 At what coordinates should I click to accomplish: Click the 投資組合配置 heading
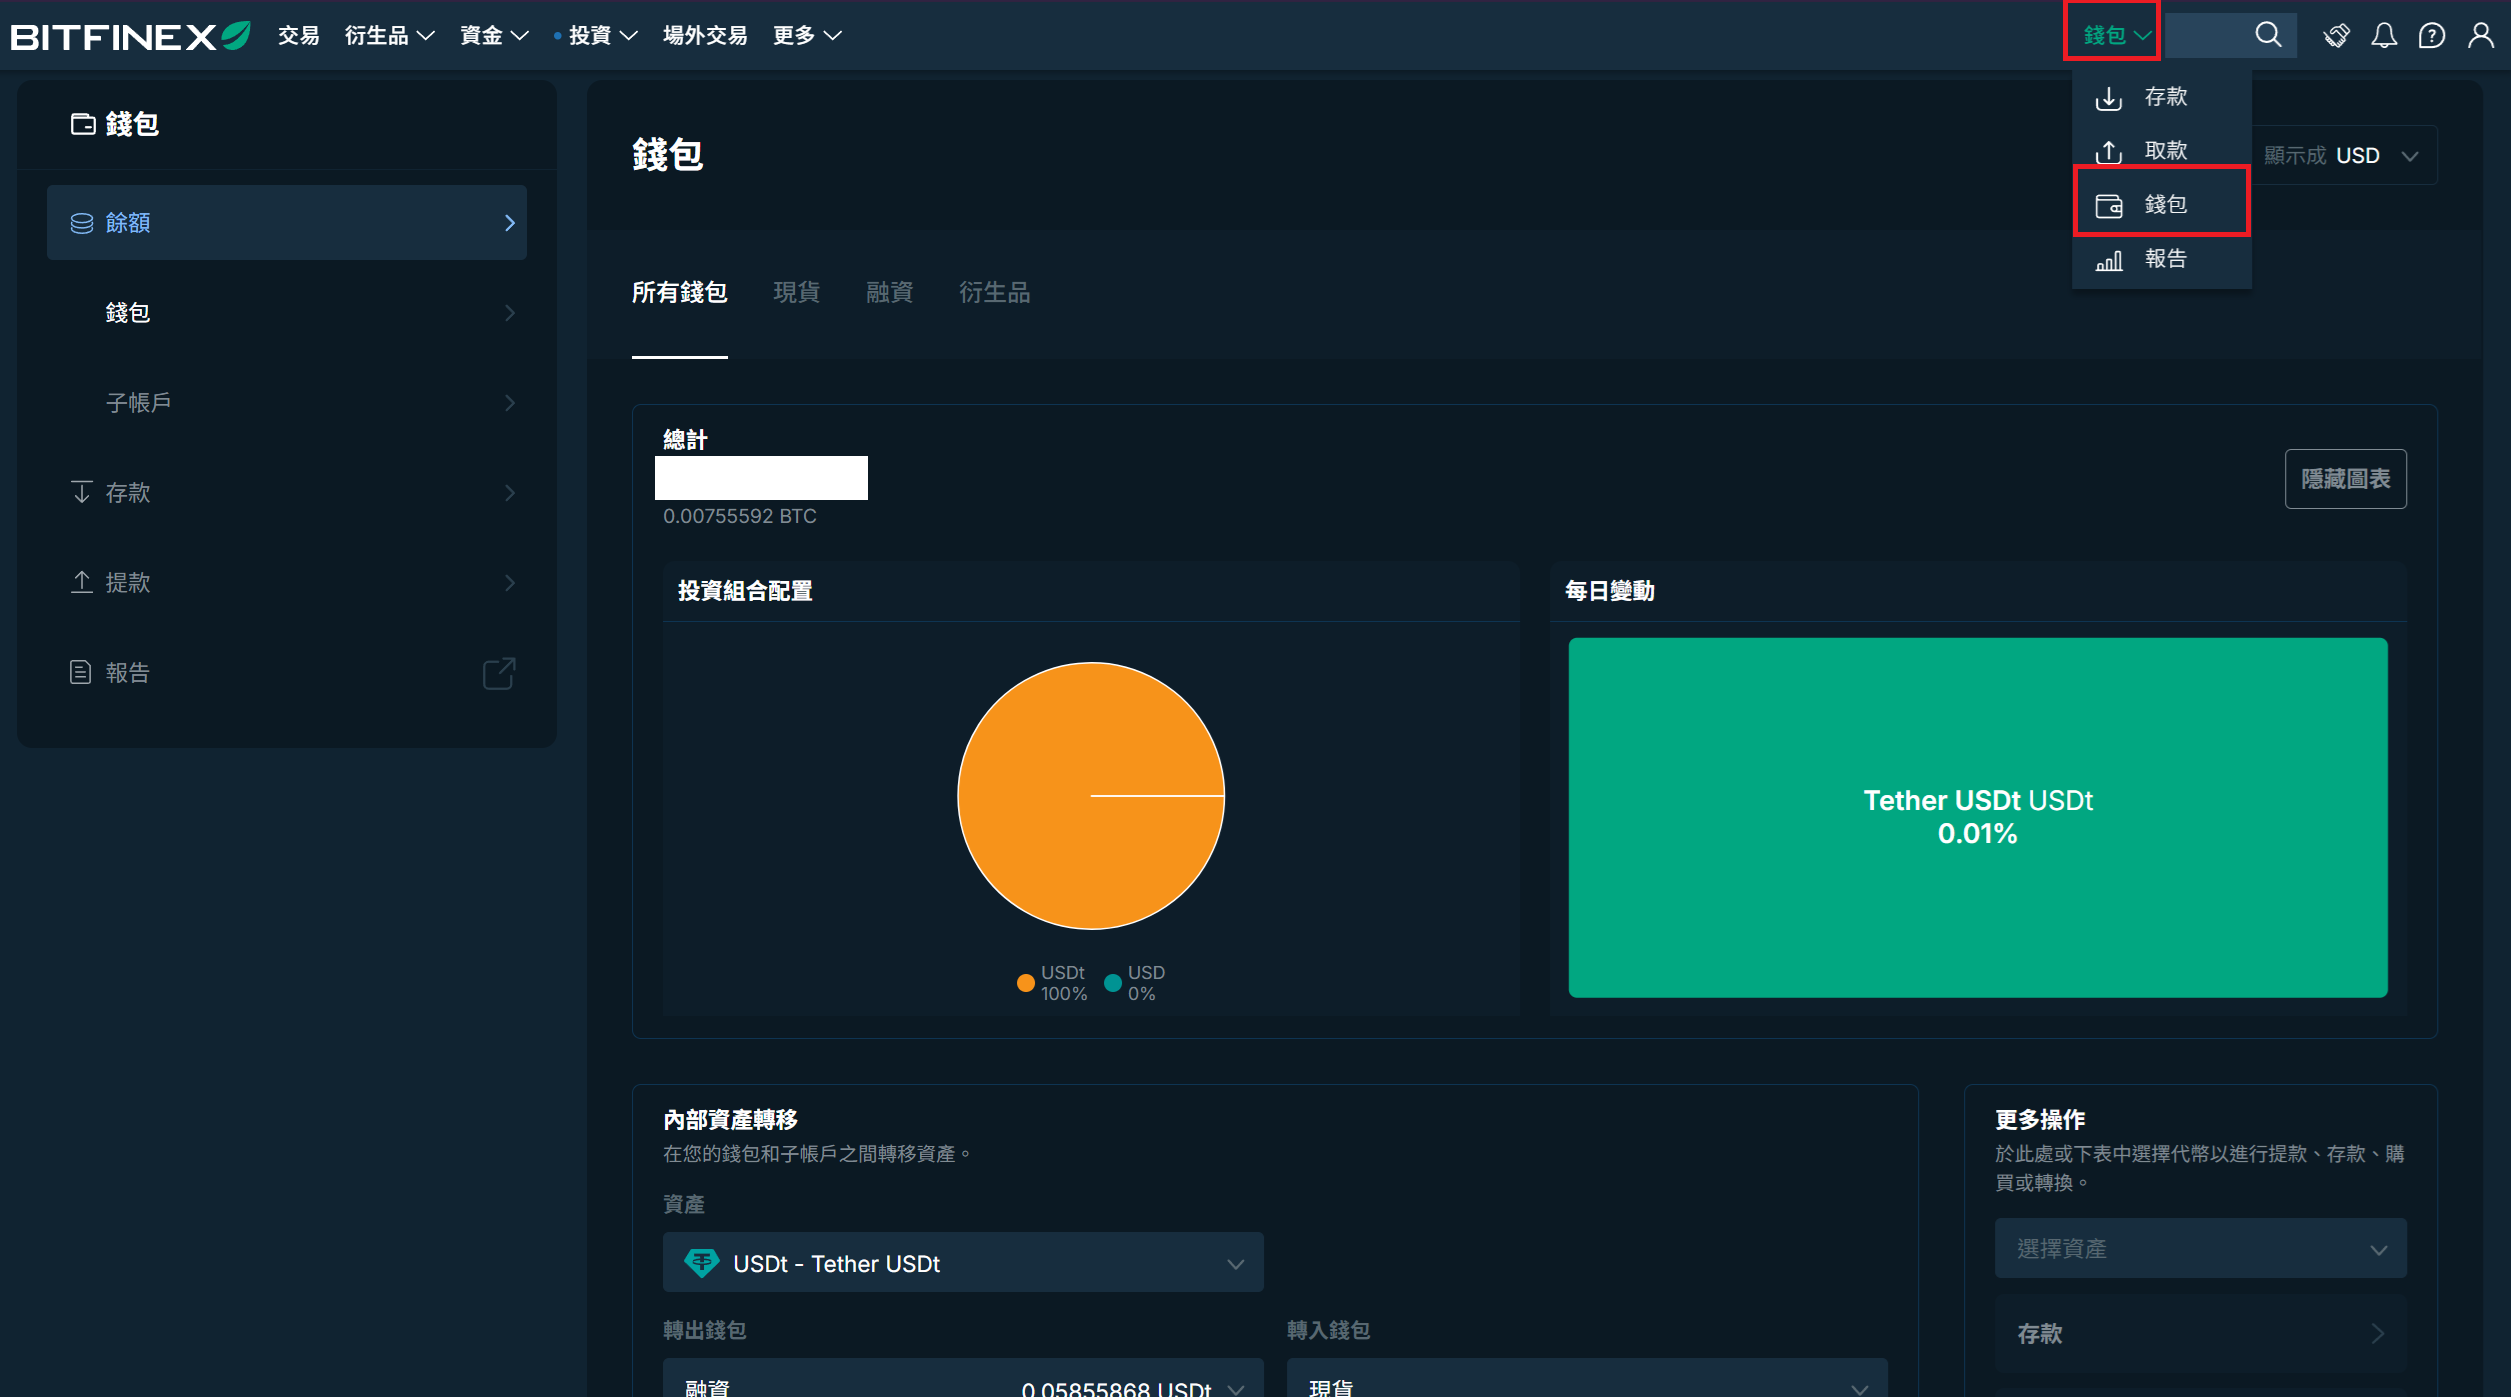coord(745,591)
